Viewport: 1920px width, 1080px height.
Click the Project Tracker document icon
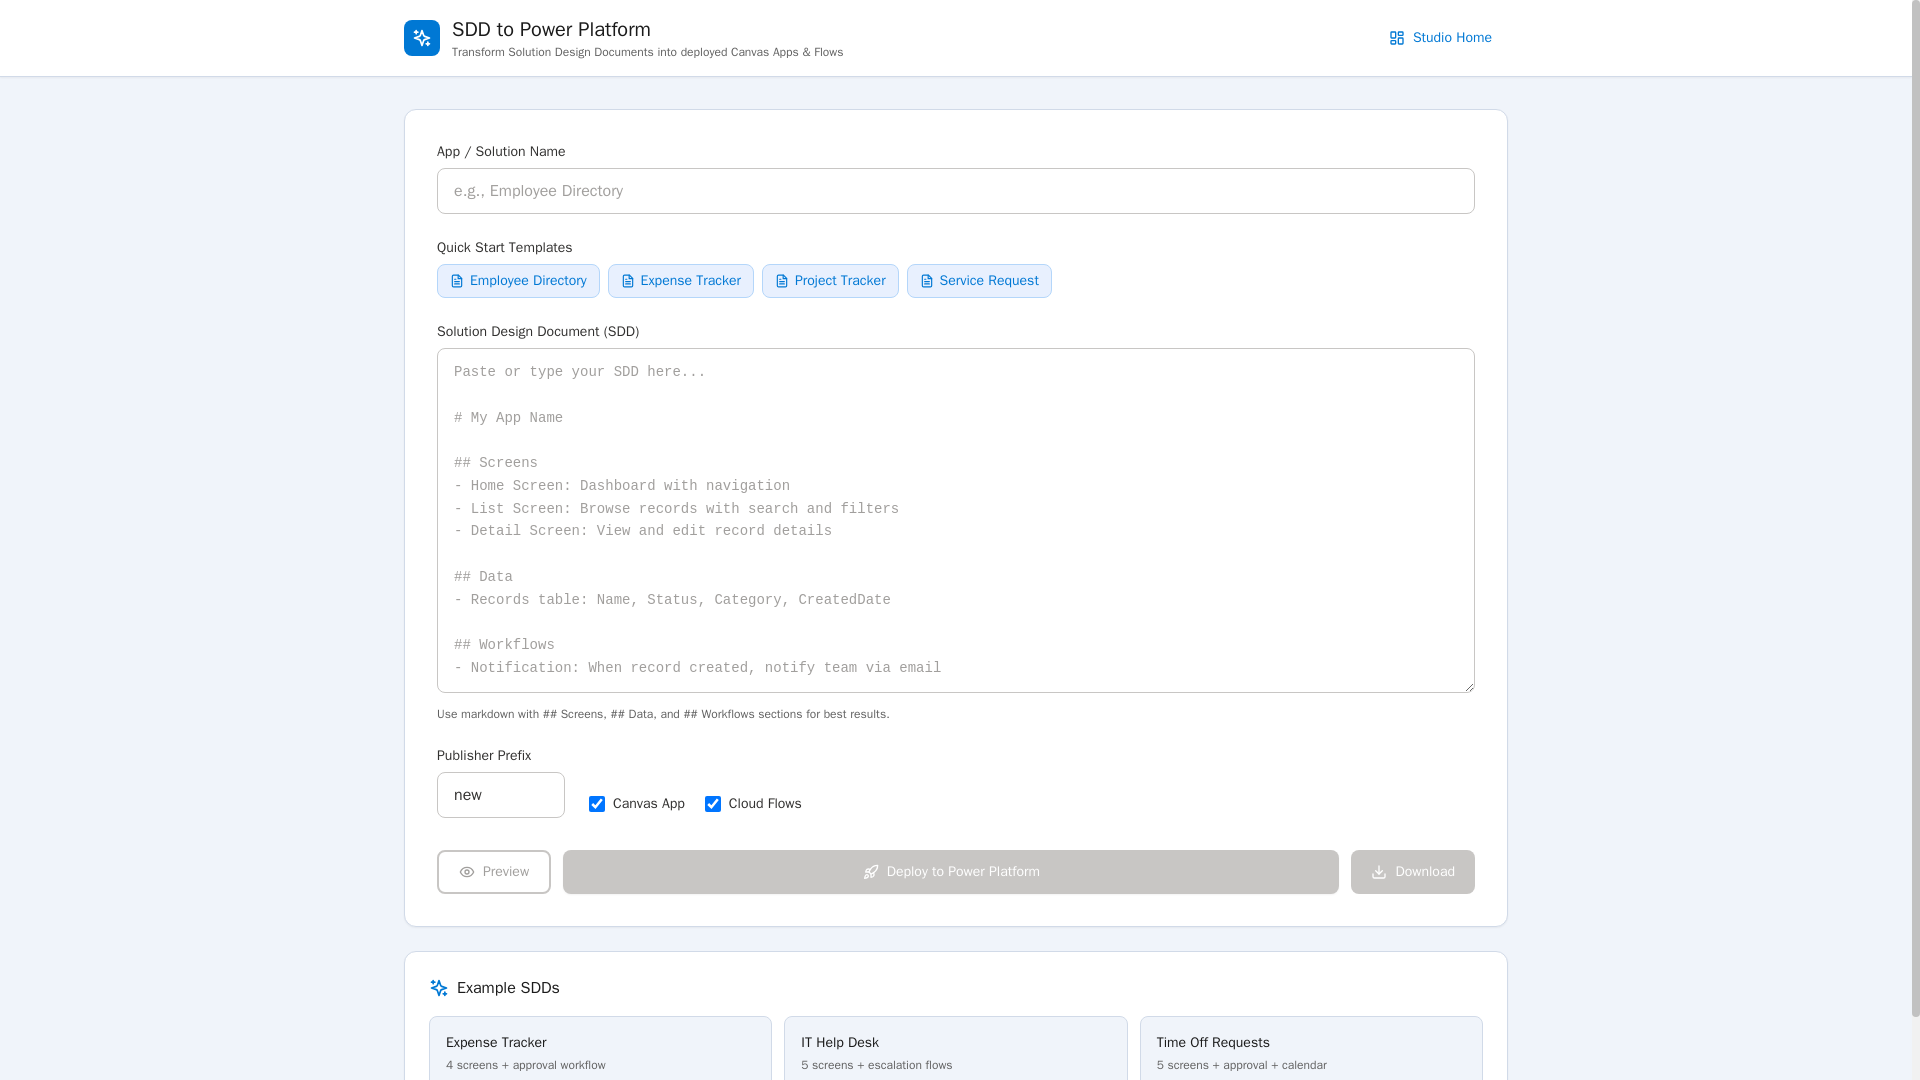(x=782, y=281)
